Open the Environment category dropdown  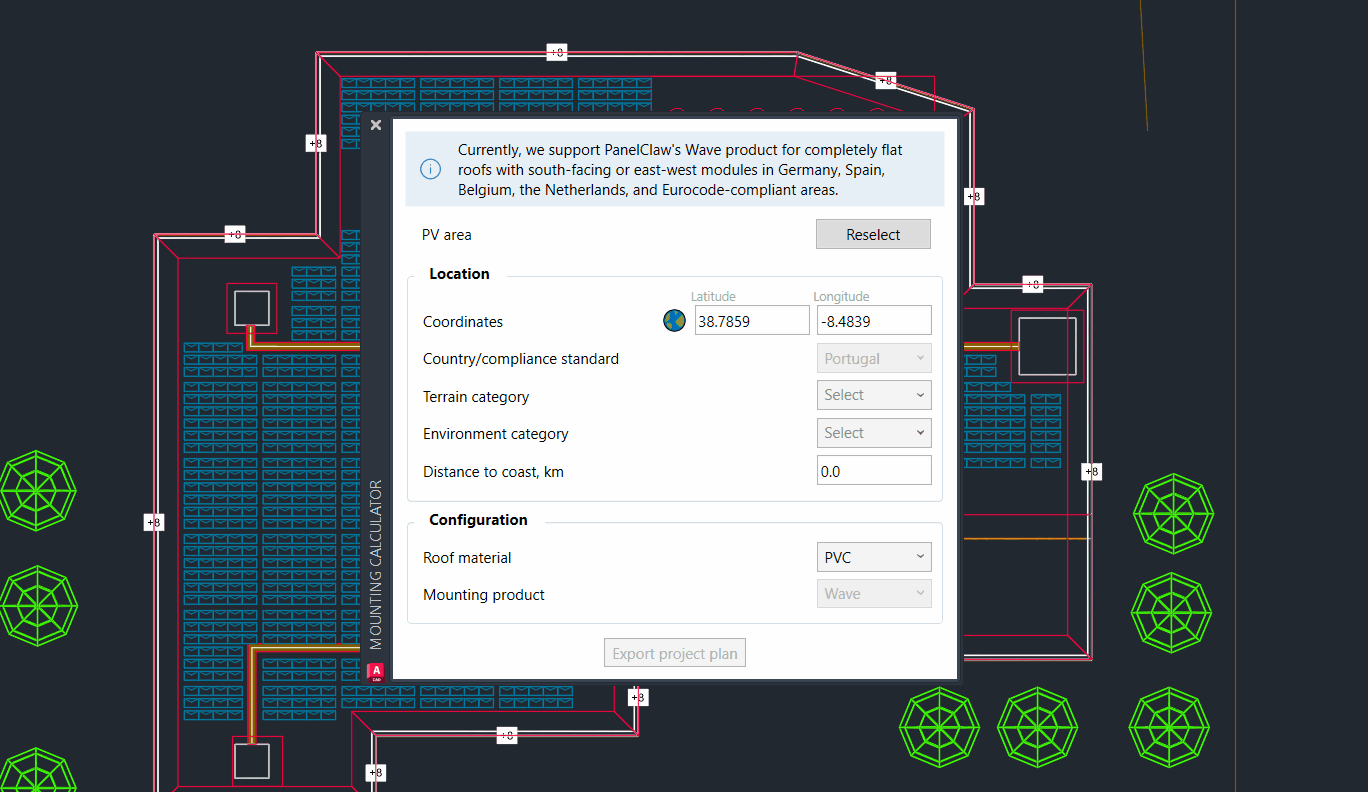click(874, 433)
